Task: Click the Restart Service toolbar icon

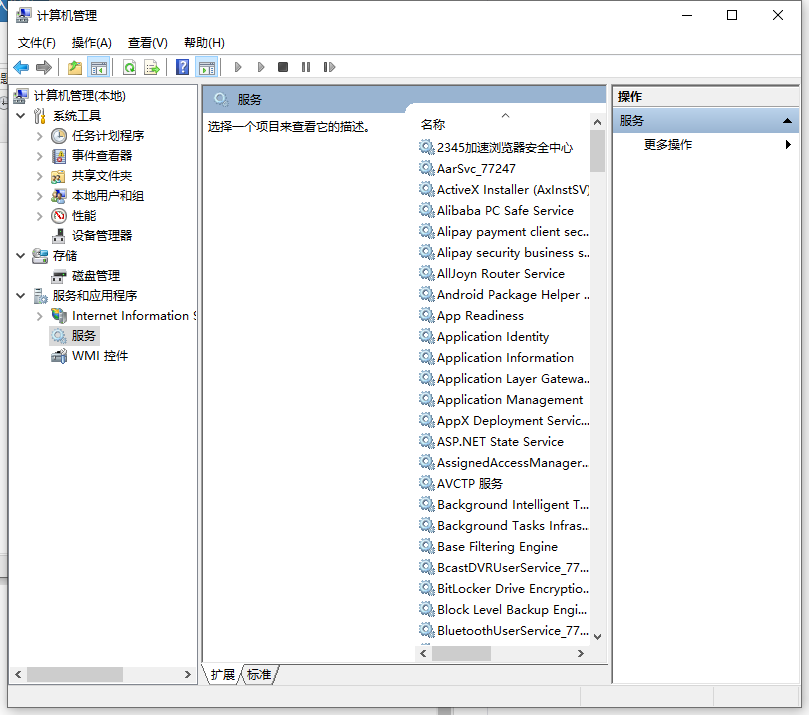Action: (x=329, y=67)
